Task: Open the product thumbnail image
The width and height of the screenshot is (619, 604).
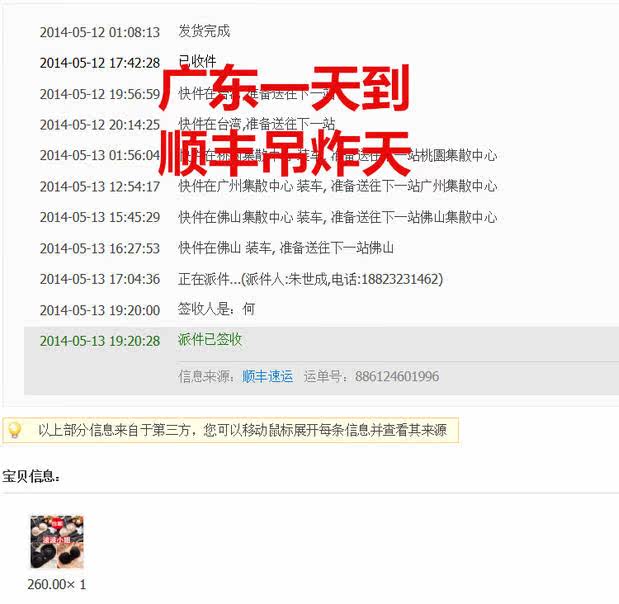Action: coord(57,542)
